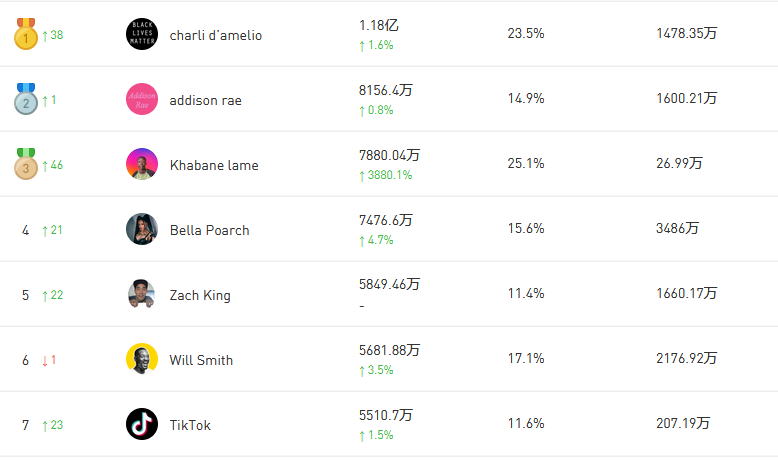Click the red down arrow in rank 6

pyautogui.click(x=45, y=360)
